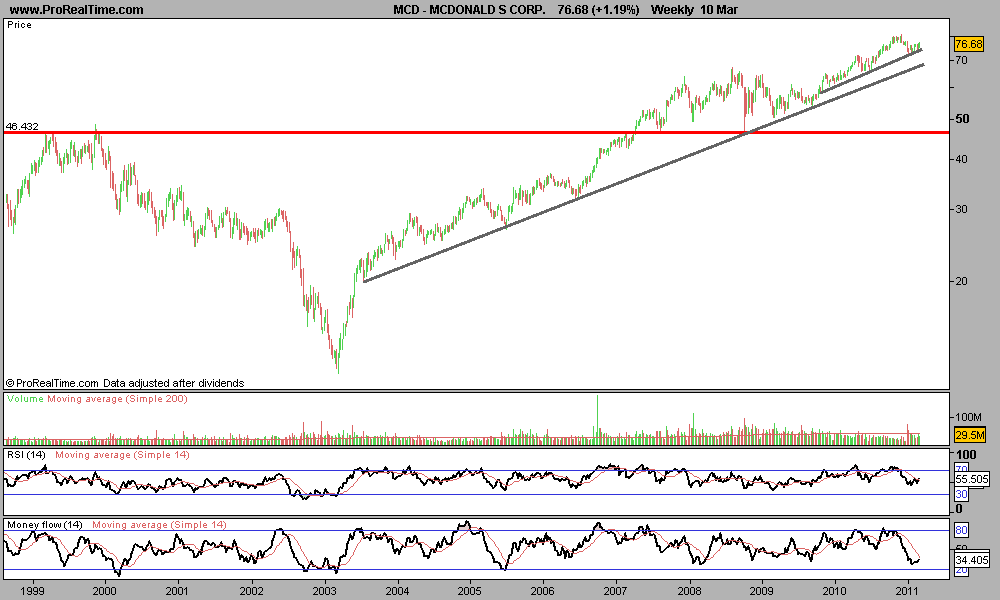Viewport: 1000px width, 600px height.
Task: Click the 50 price axis label
Action: [961, 119]
